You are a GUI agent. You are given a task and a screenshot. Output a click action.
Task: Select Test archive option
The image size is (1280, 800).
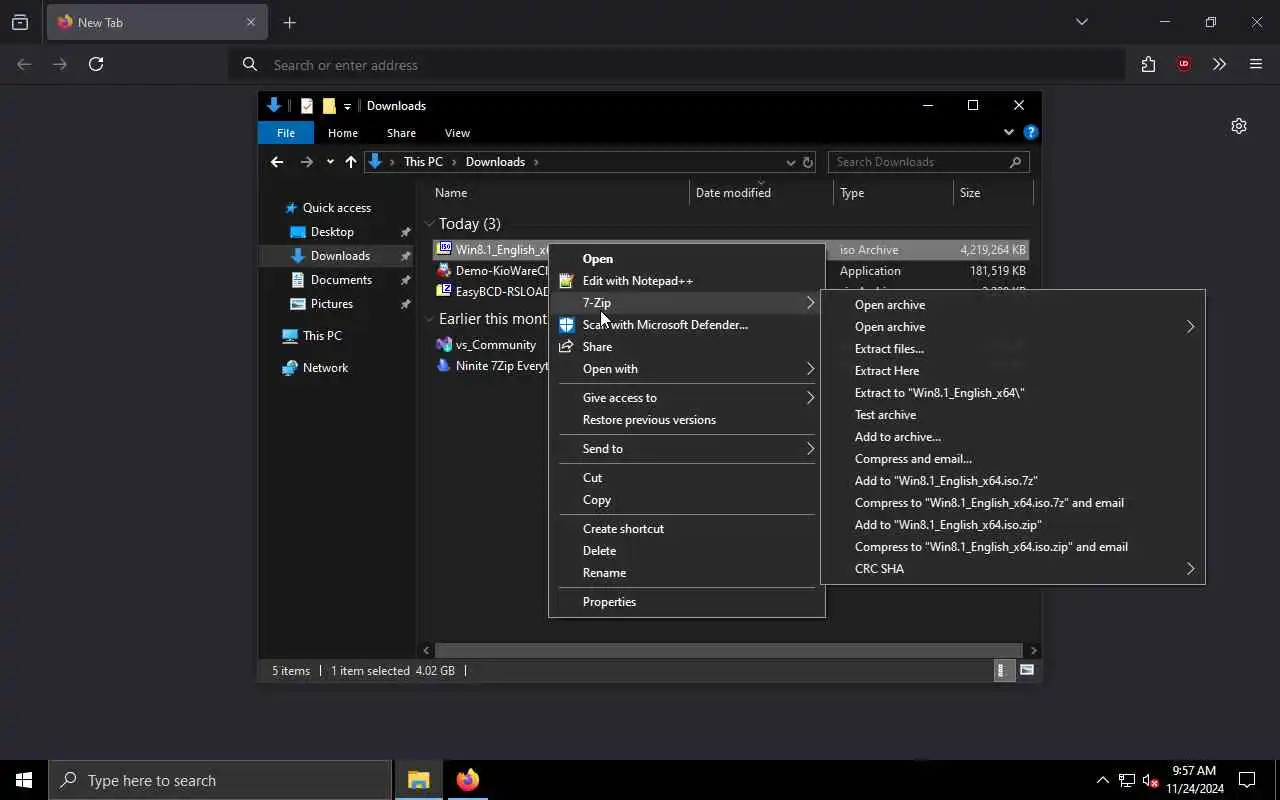pos(1012,415)
